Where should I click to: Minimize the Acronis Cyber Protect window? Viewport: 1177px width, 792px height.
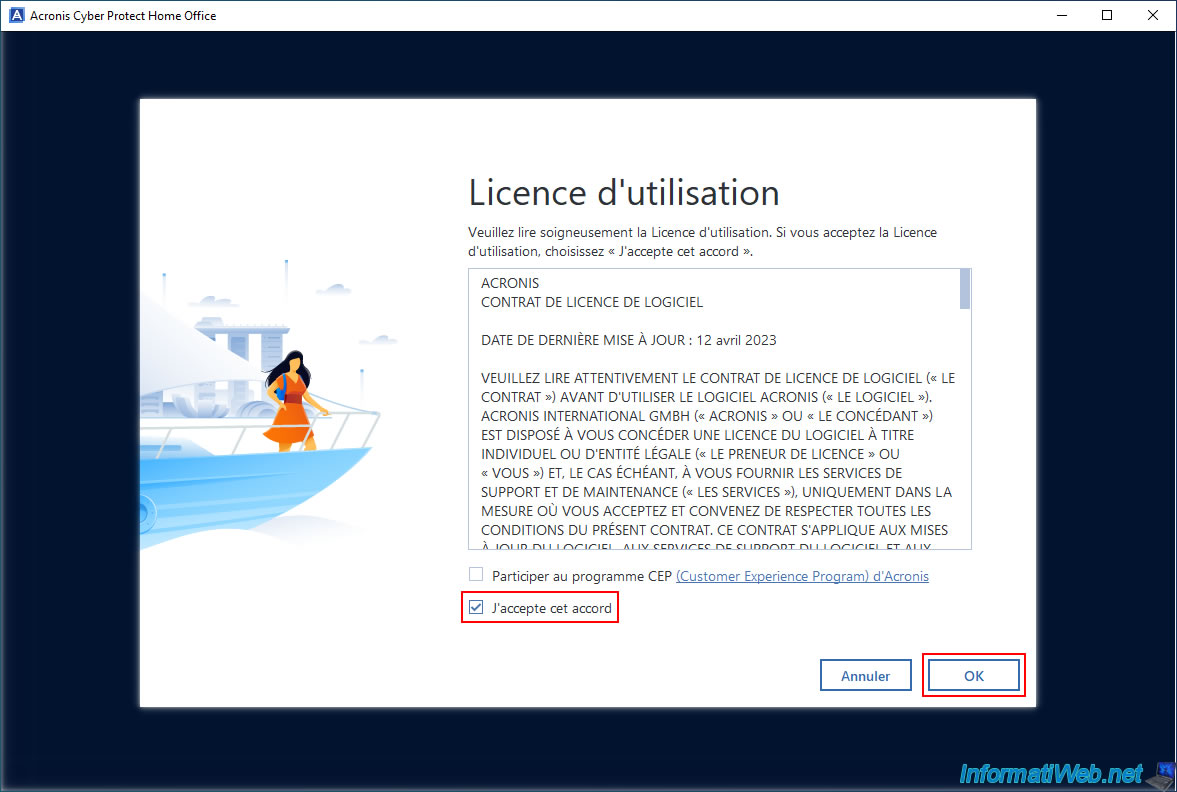[x=1061, y=15]
